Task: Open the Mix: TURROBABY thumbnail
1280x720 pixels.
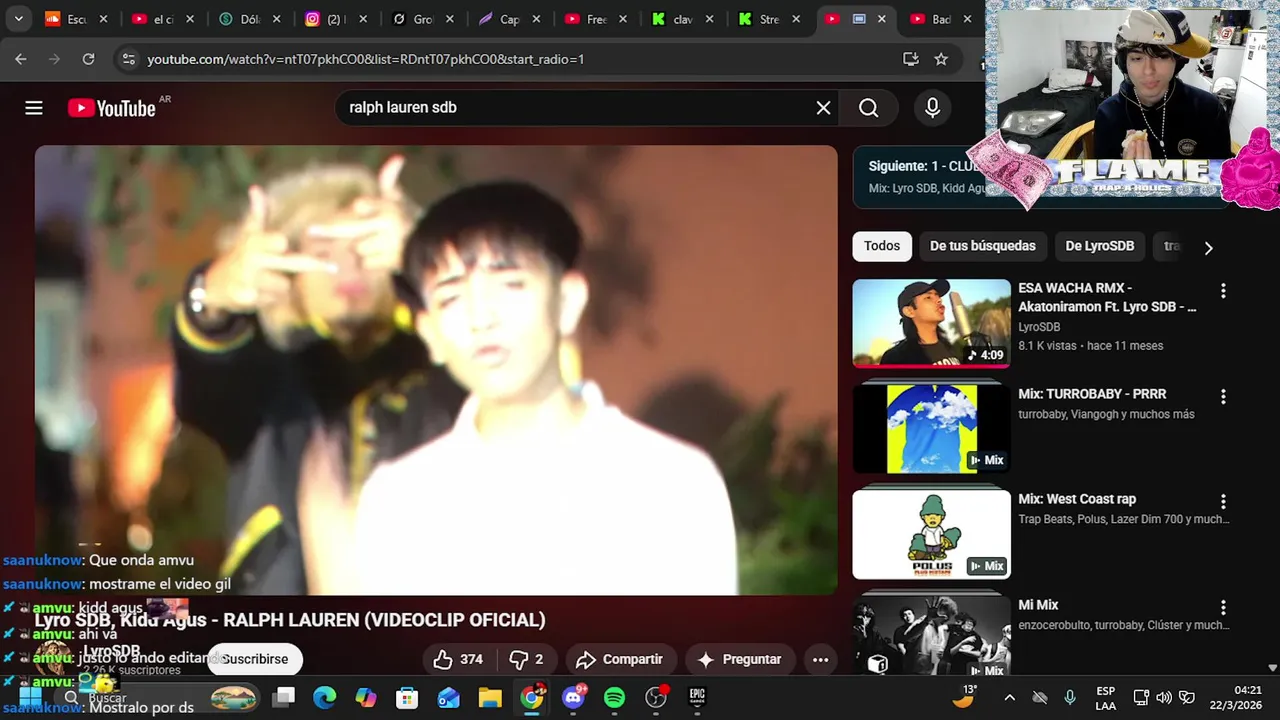Action: (x=931, y=429)
